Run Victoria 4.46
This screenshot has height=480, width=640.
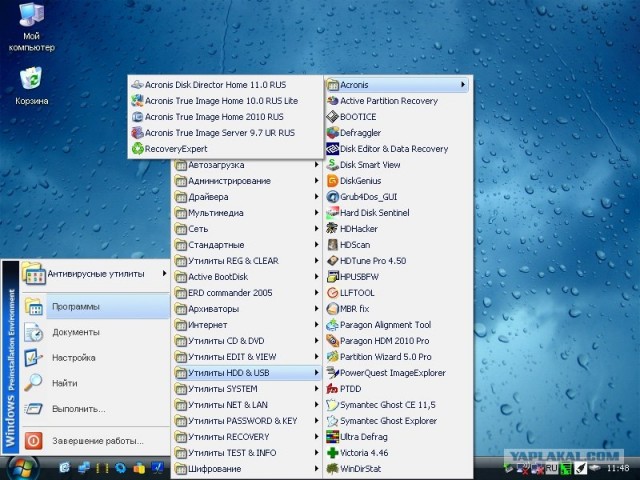[x=398, y=453]
